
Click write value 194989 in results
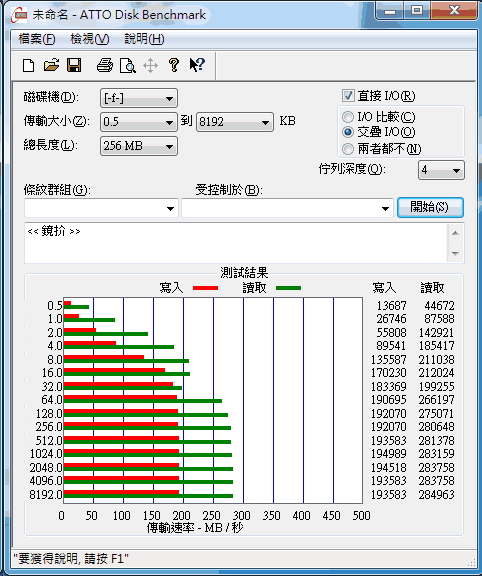tap(389, 454)
